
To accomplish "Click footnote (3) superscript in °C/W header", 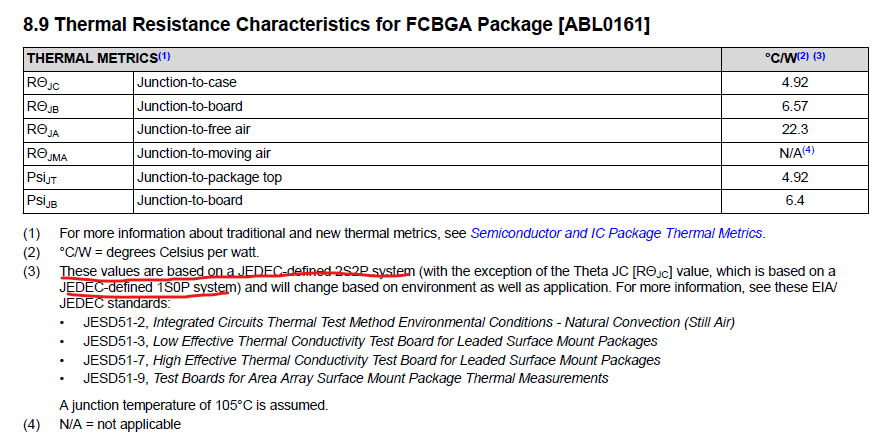I will click(x=819, y=56).
